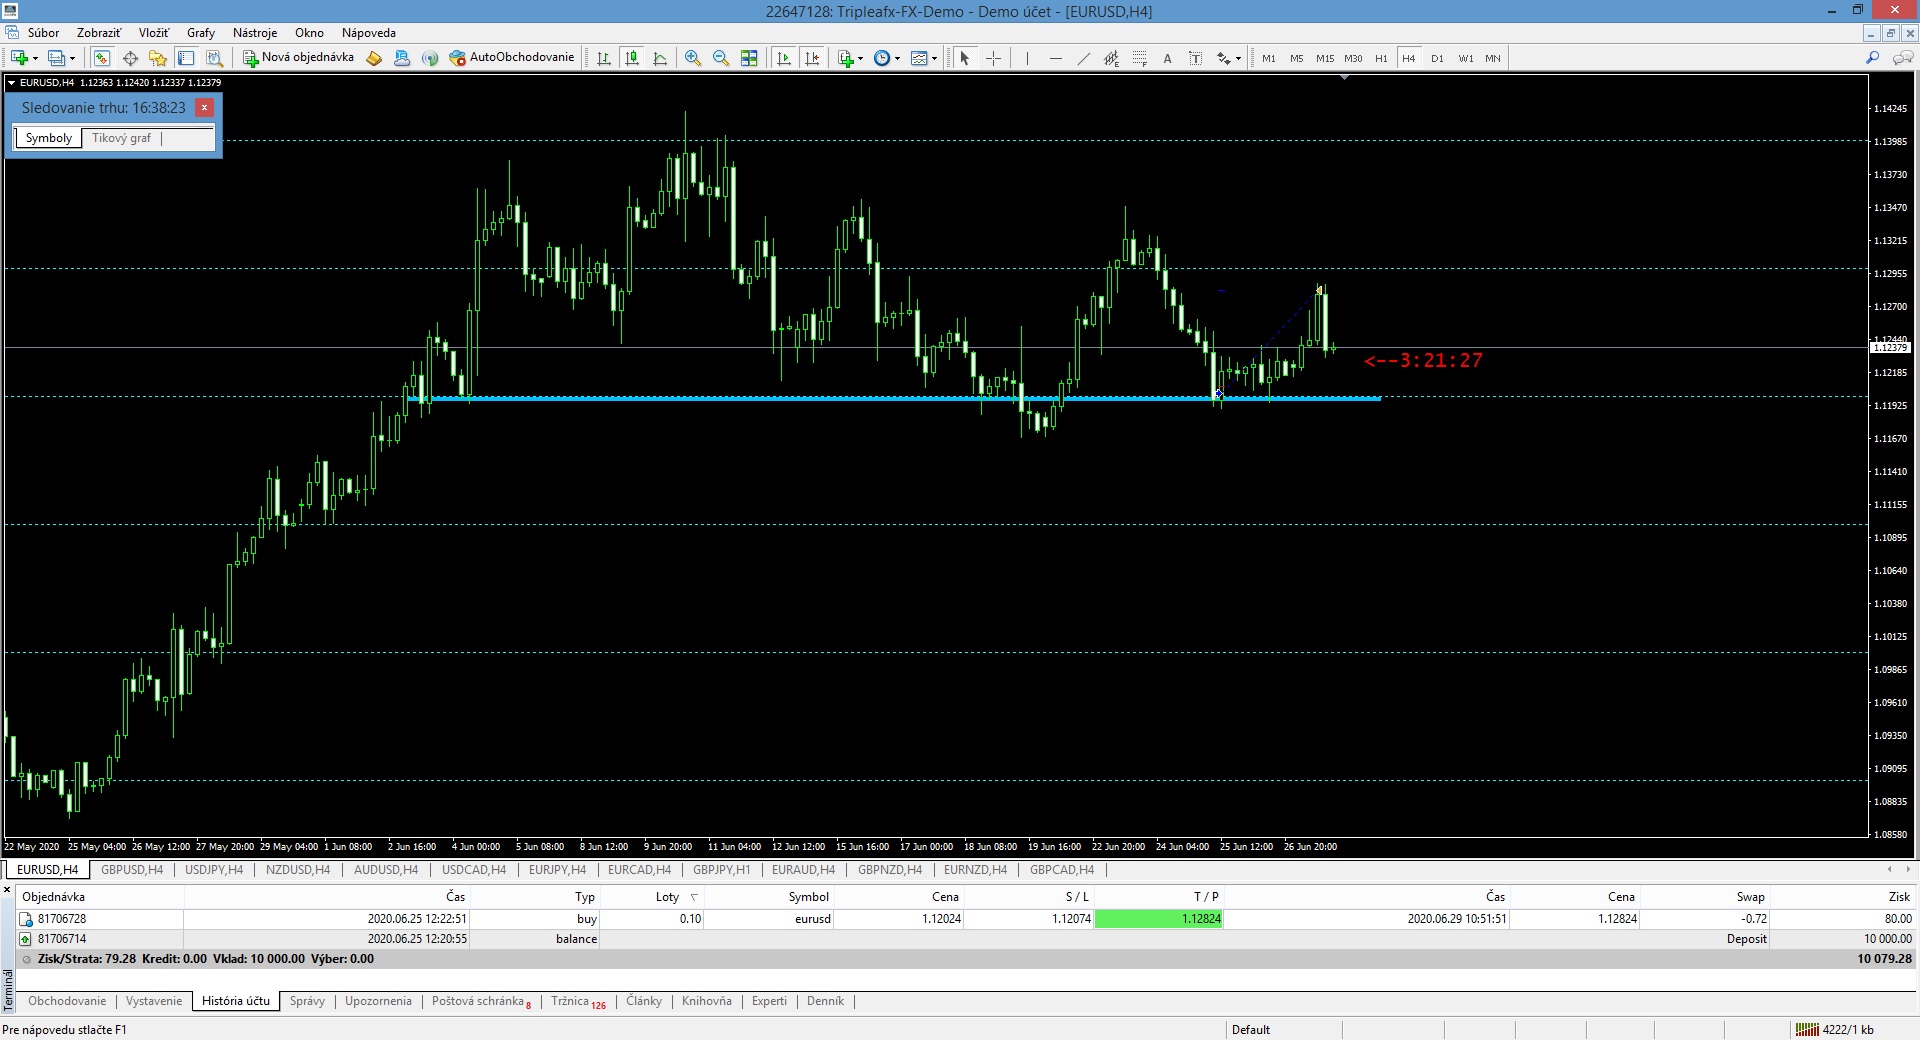Image resolution: width=1920 pixels, height=1040 pixels.
Task: Open the Nástroje menu
Action: click(x=255, y=32)
